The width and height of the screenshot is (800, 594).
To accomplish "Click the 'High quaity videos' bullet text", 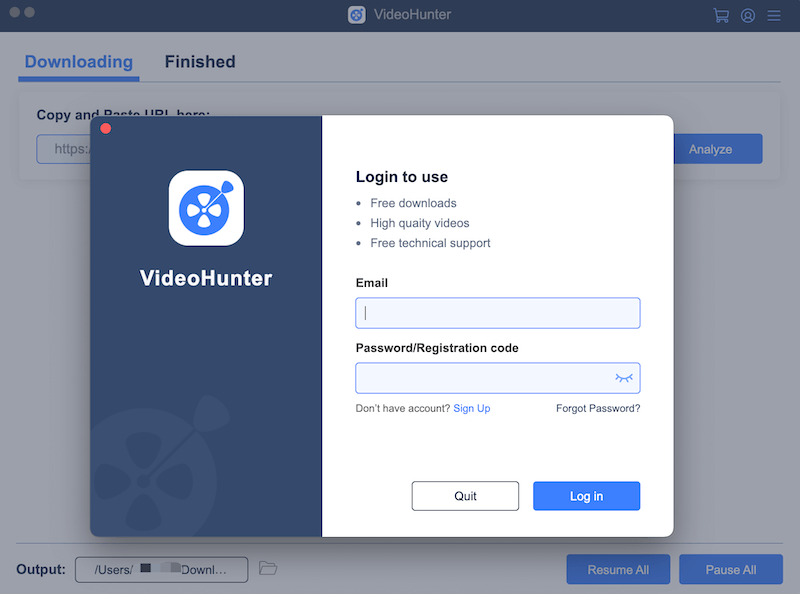I will pos(420,223).
